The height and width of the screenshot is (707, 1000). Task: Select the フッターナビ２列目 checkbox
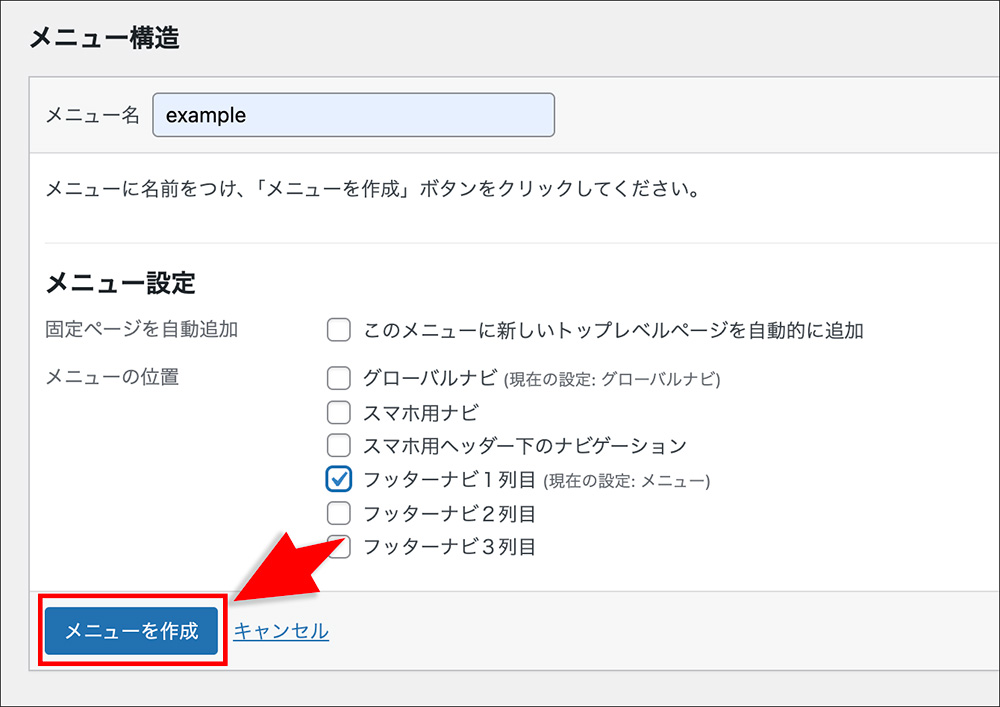(x=339, y=514)
